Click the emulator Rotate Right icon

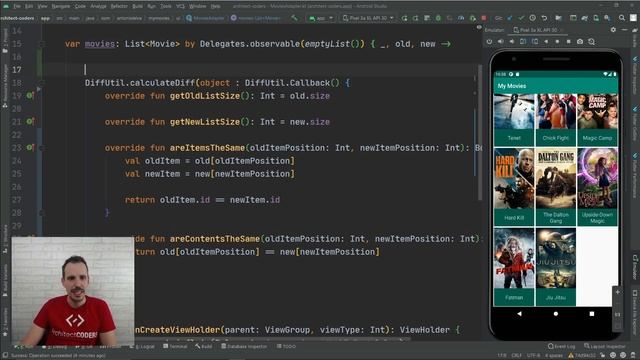coord(534,42)
